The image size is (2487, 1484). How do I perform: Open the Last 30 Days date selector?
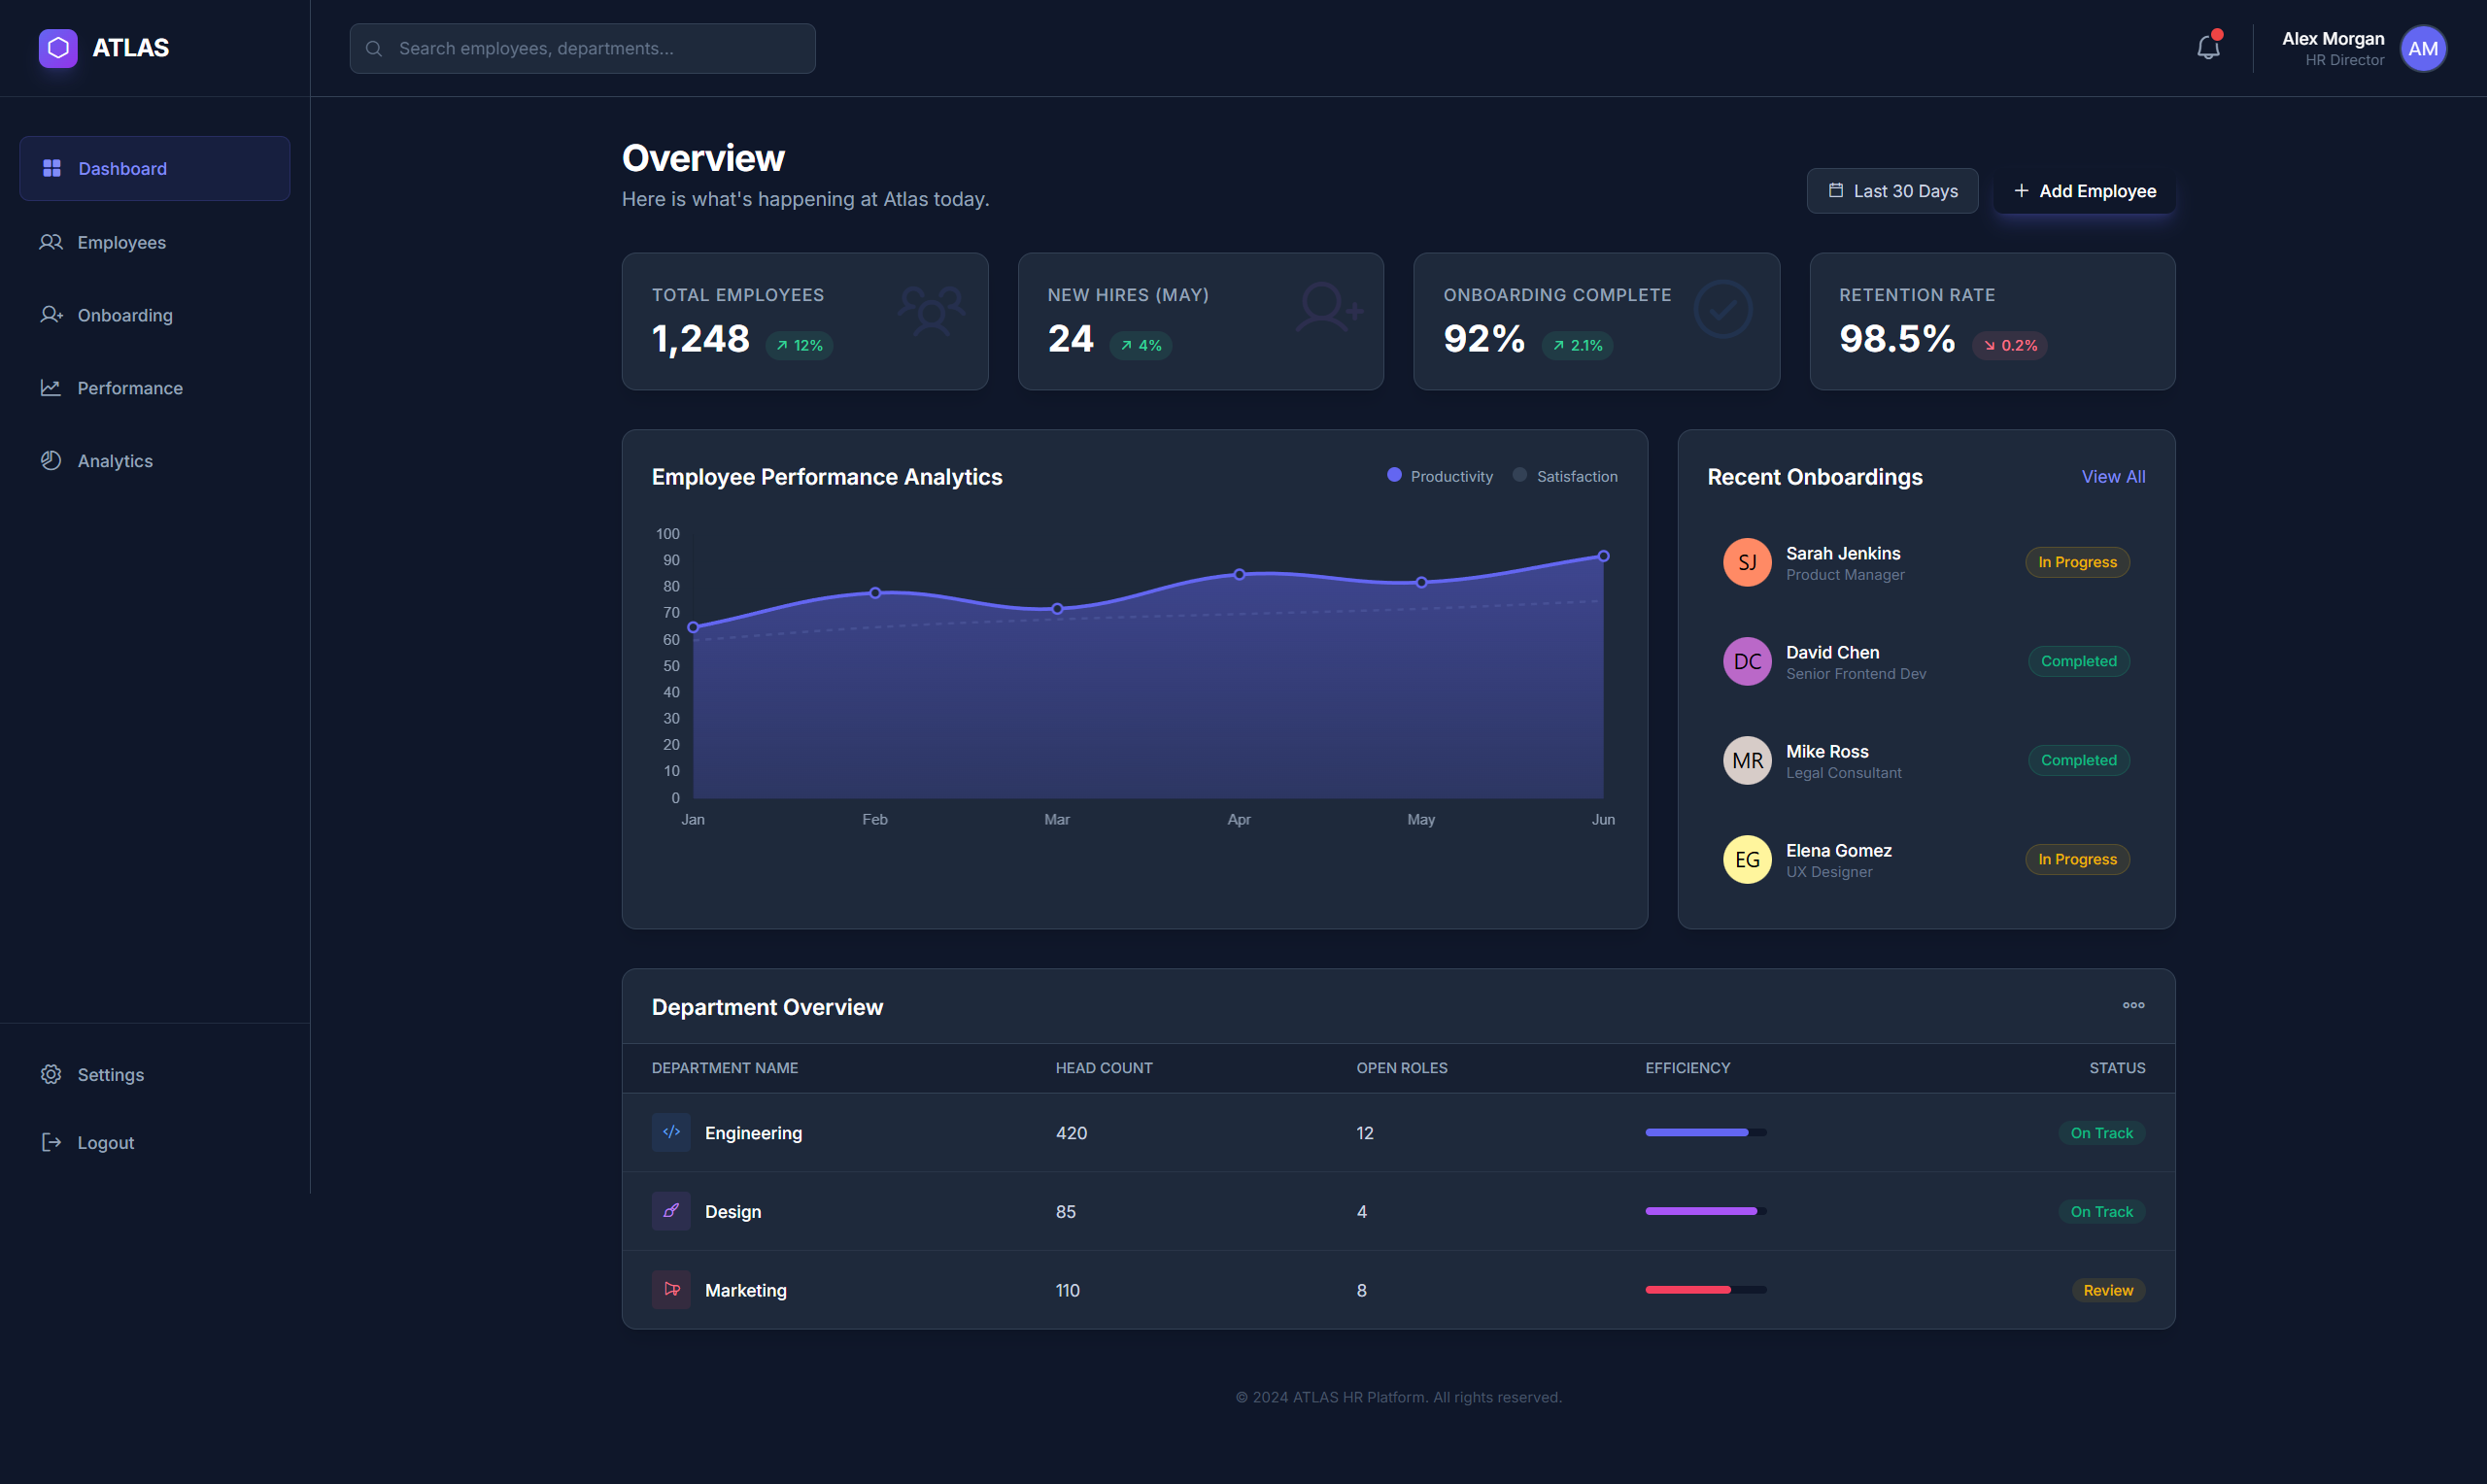(x=1892, y=190)
